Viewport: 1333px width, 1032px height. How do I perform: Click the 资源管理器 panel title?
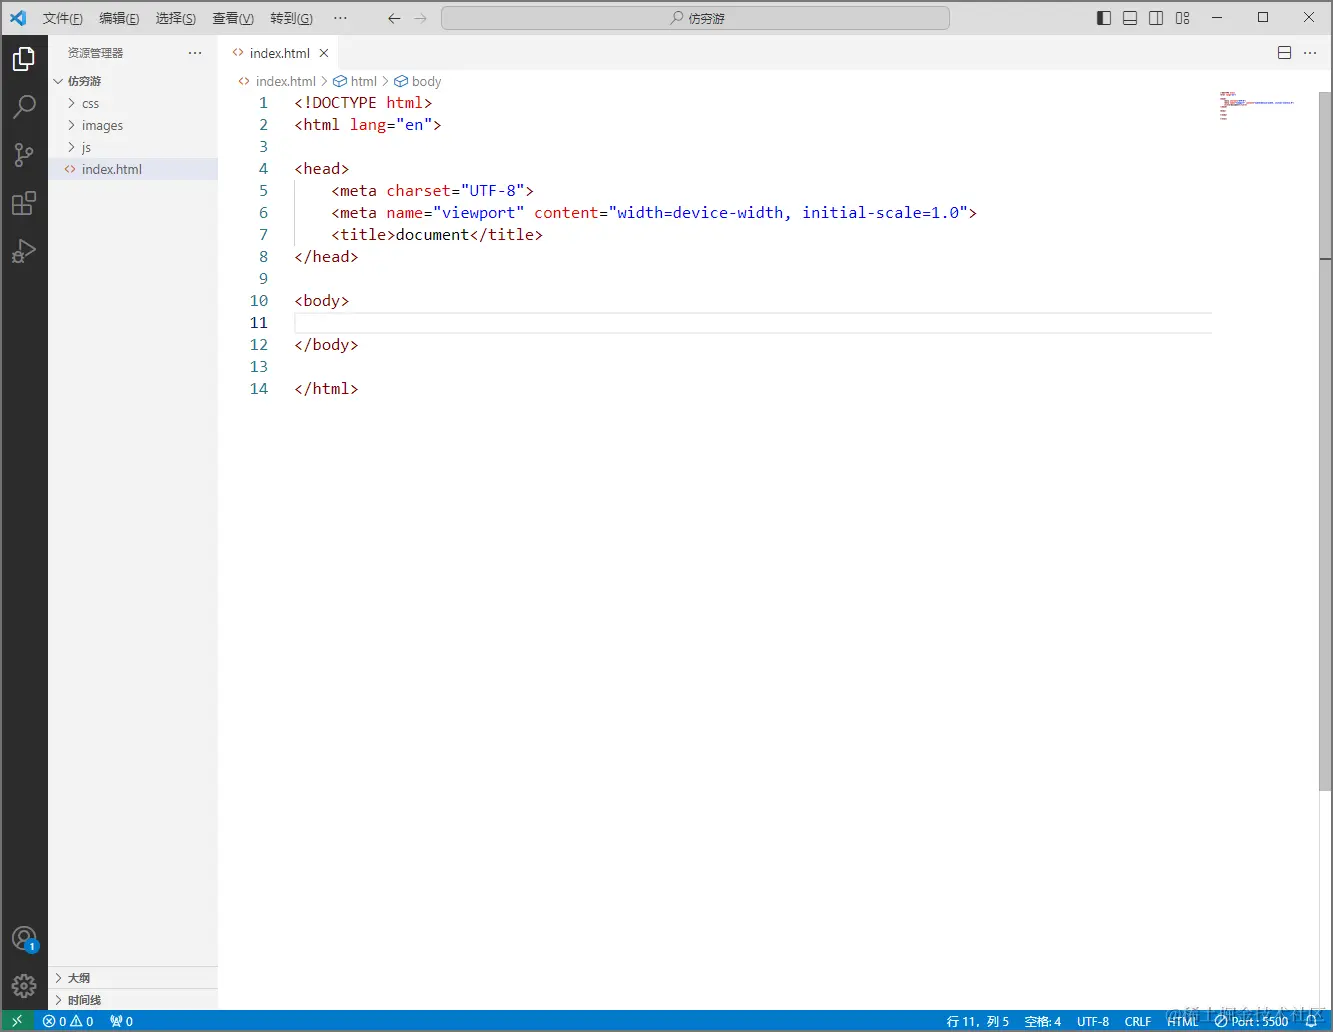pyautogui.click(x=96, y=53)
